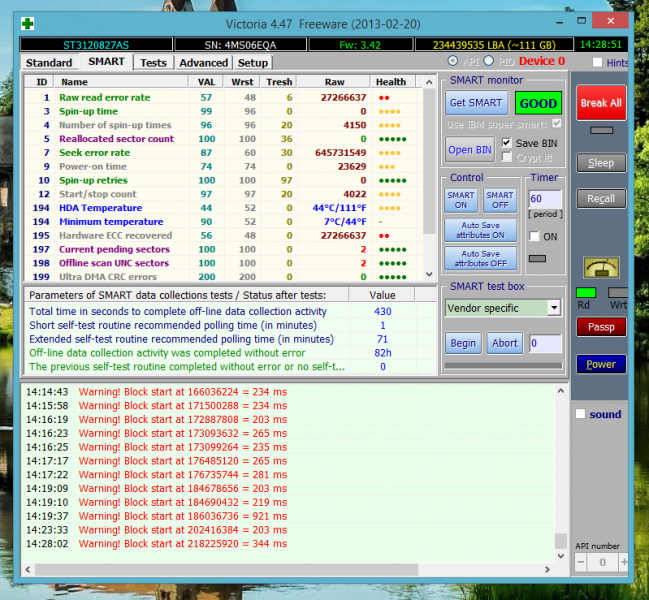Screen dimensions: 649x600
Task: Decrease API number with minus button
Action: coord(581,563)
